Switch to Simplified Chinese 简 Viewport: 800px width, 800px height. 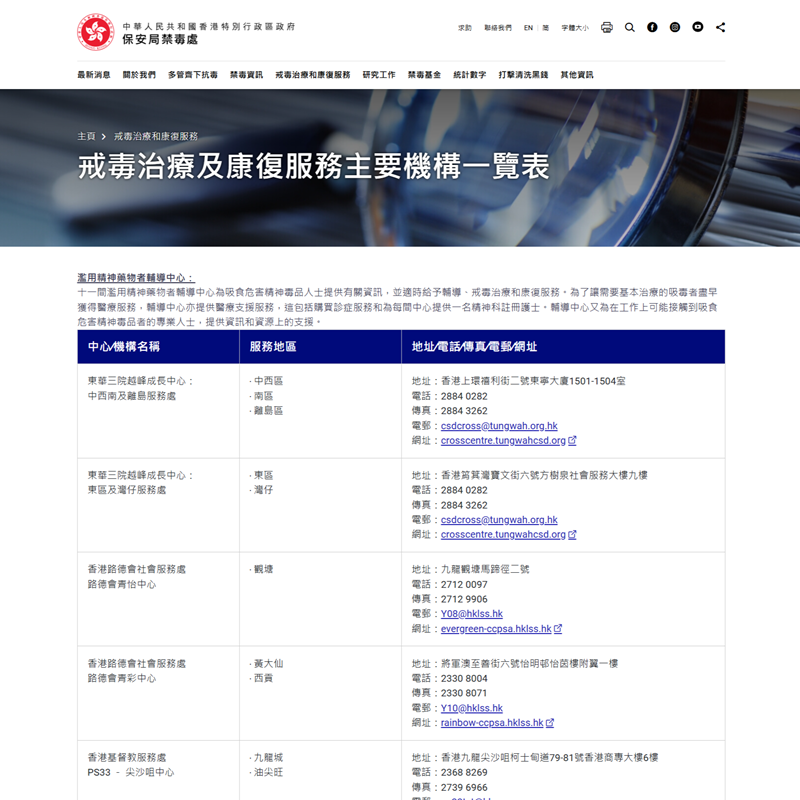(546, 28)
